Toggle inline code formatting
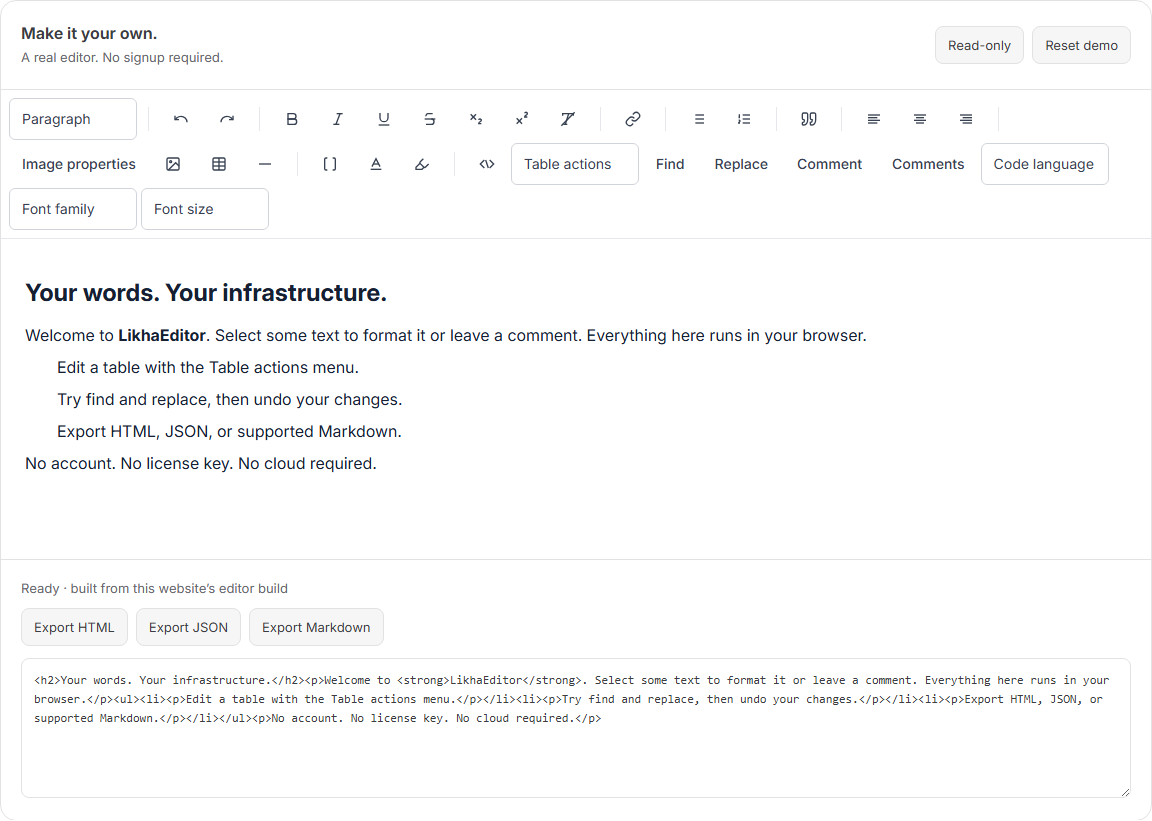This screenshot has height=821, width=1152. (486, 164)
